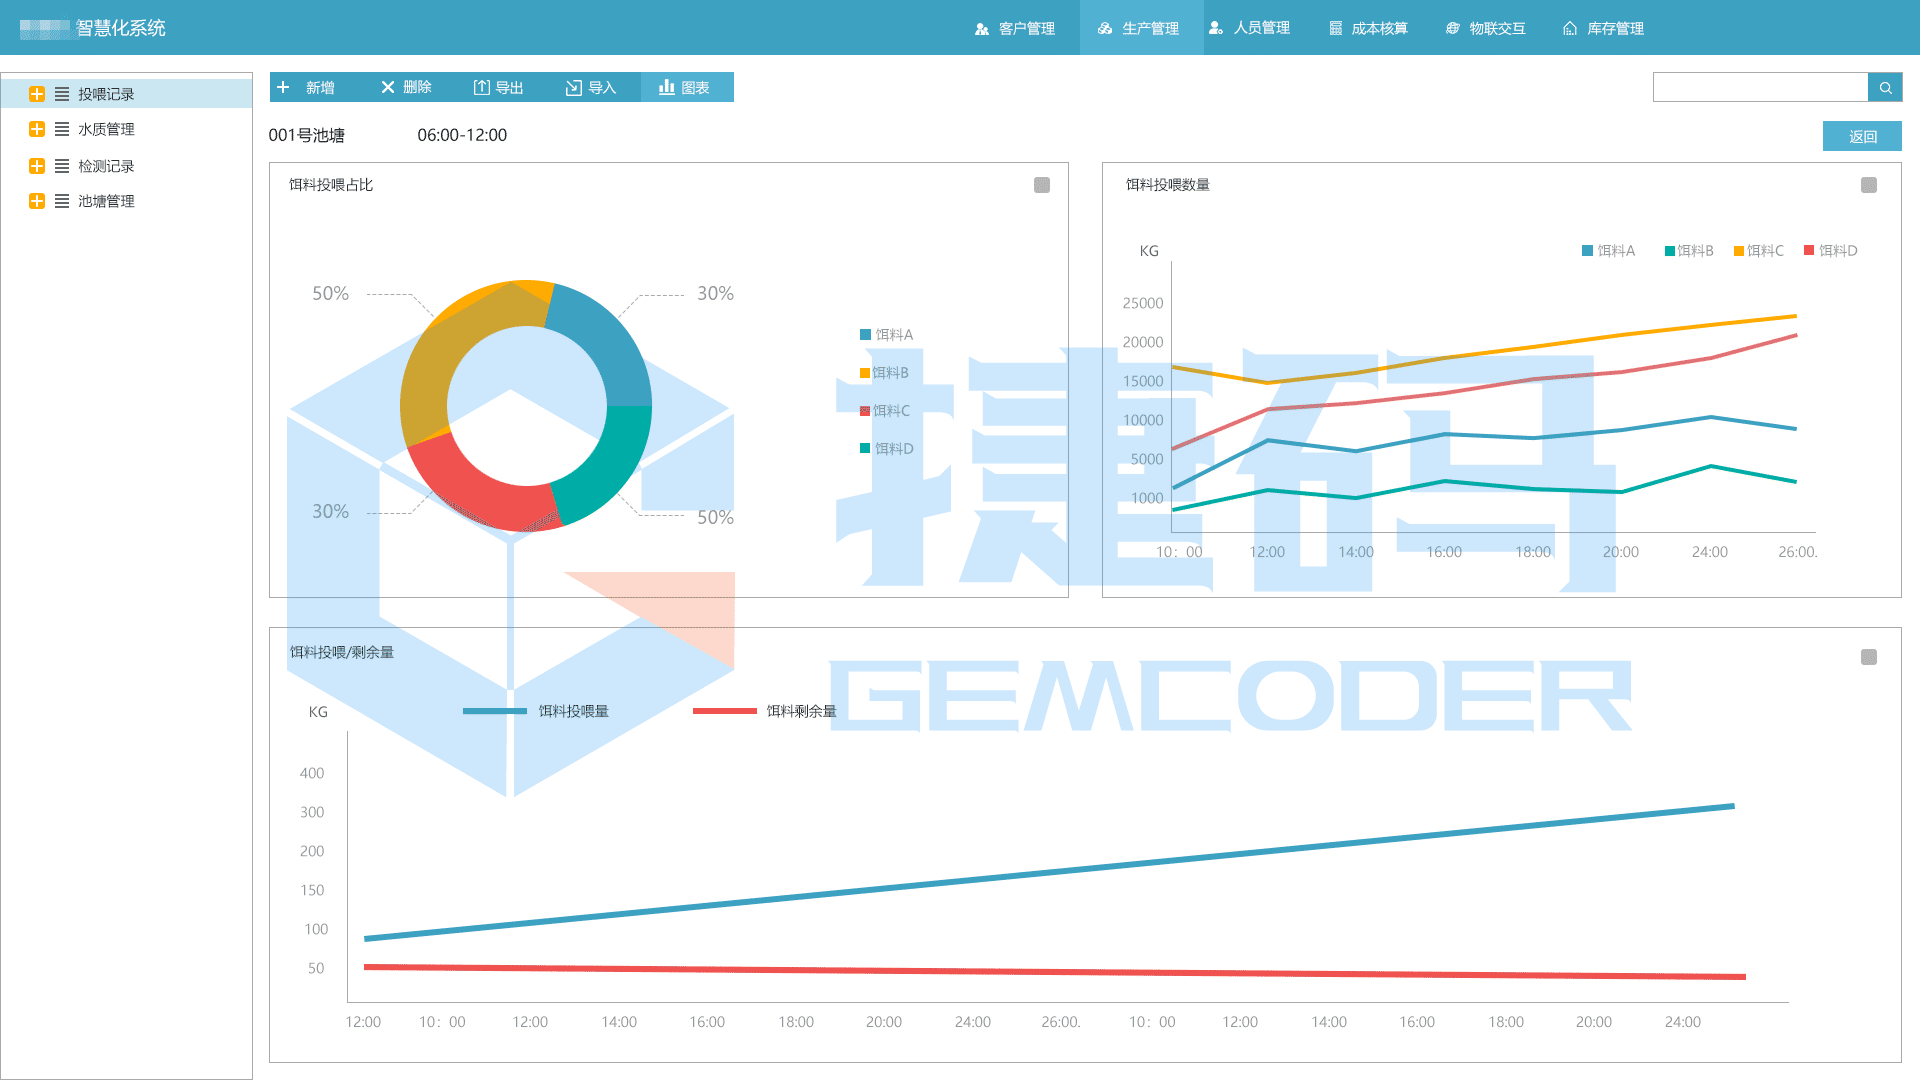Screen dimensions: 1920x1080
Task: Click the 图表 bar chart icon
Action: click(x=666, y=88)
